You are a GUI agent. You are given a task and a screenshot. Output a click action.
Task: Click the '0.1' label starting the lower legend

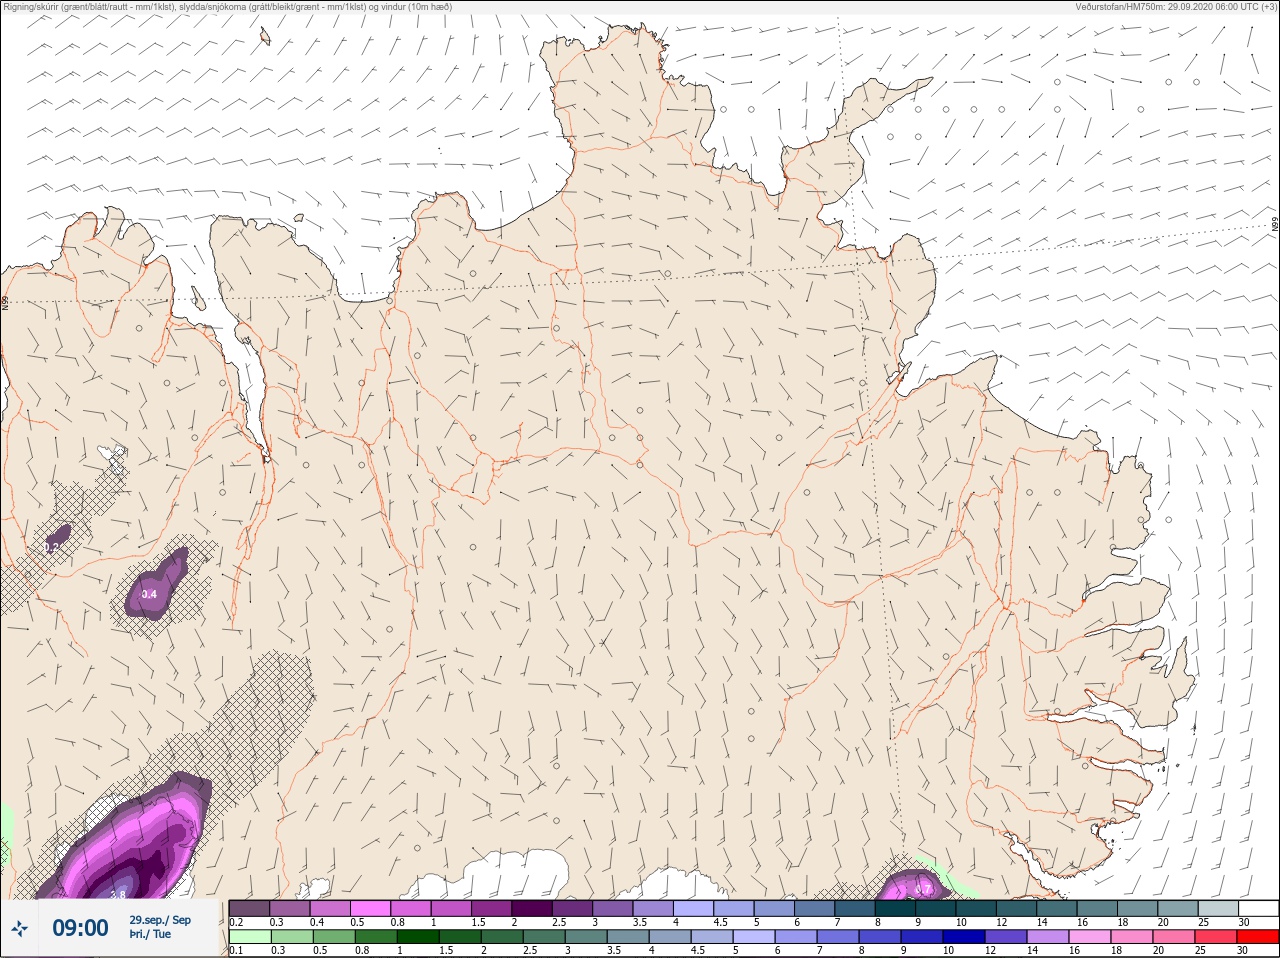point(236,950)
